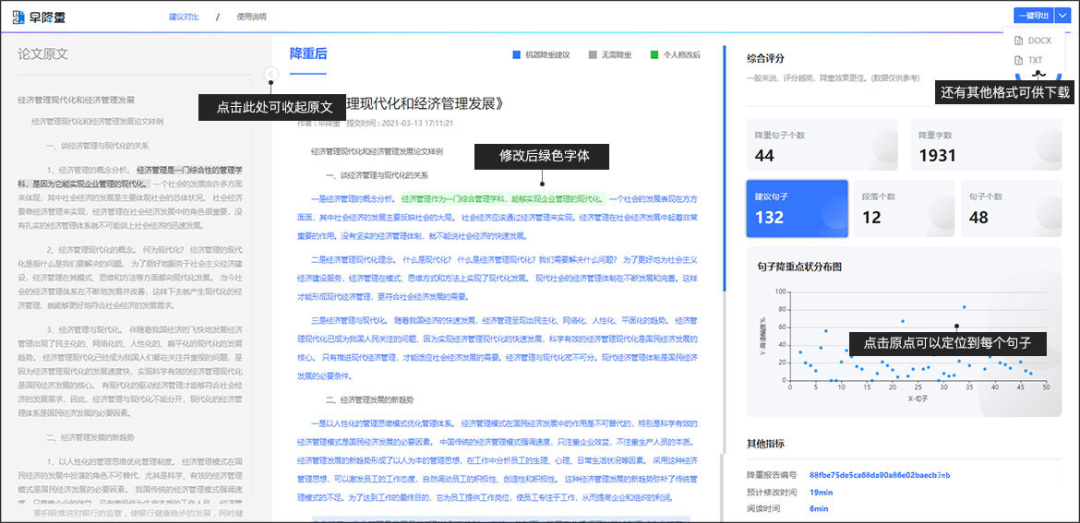The image size is (1080, 523).
Task: Click the report number 88fbe75de5ca68da90a86e02baecb2eb
Action: [x=880, y=475]
